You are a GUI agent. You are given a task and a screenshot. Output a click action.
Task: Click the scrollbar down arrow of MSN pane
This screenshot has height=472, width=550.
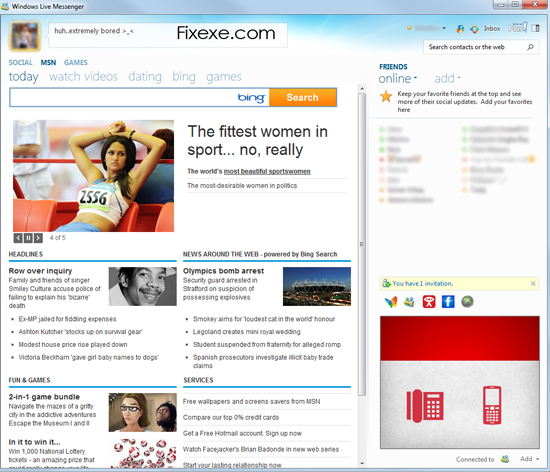point(362,464)
